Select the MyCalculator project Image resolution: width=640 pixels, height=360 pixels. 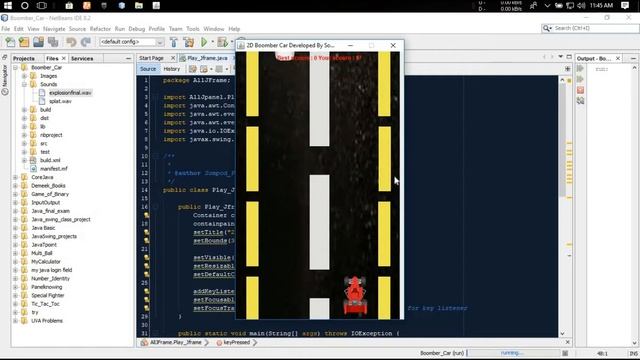click(x=46, y=262)
